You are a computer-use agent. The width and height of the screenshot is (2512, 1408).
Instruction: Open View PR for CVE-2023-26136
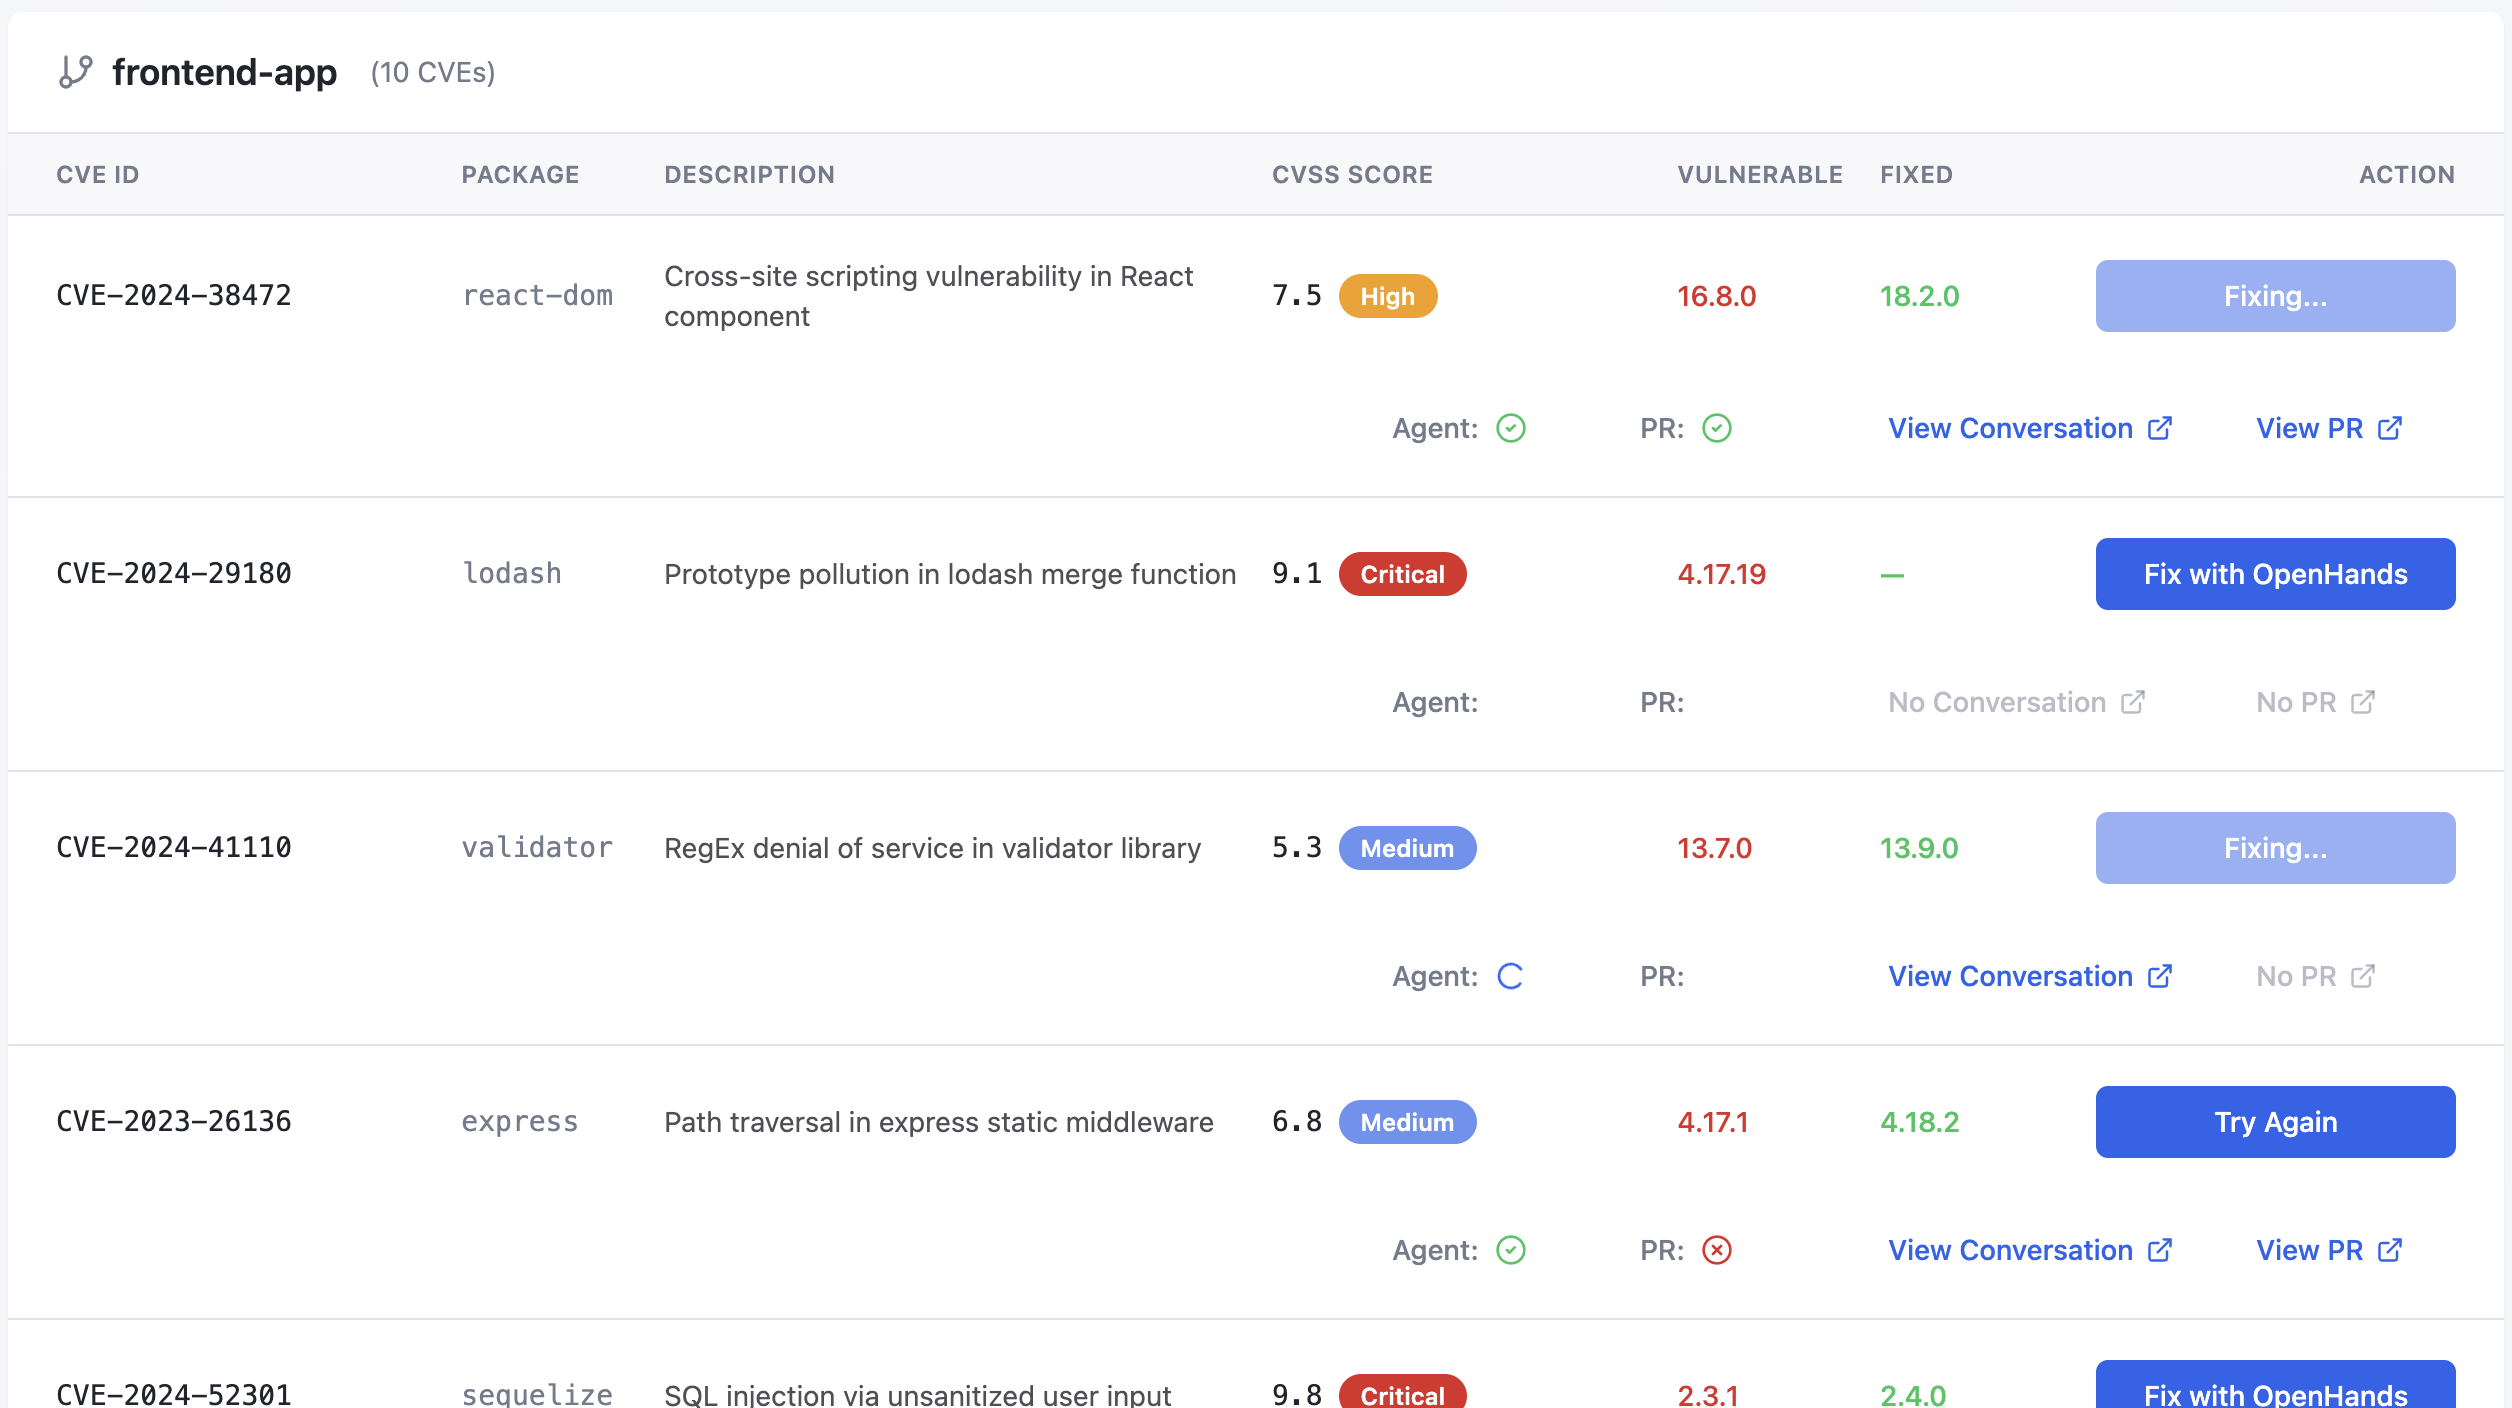[x=2310, y=1250]
